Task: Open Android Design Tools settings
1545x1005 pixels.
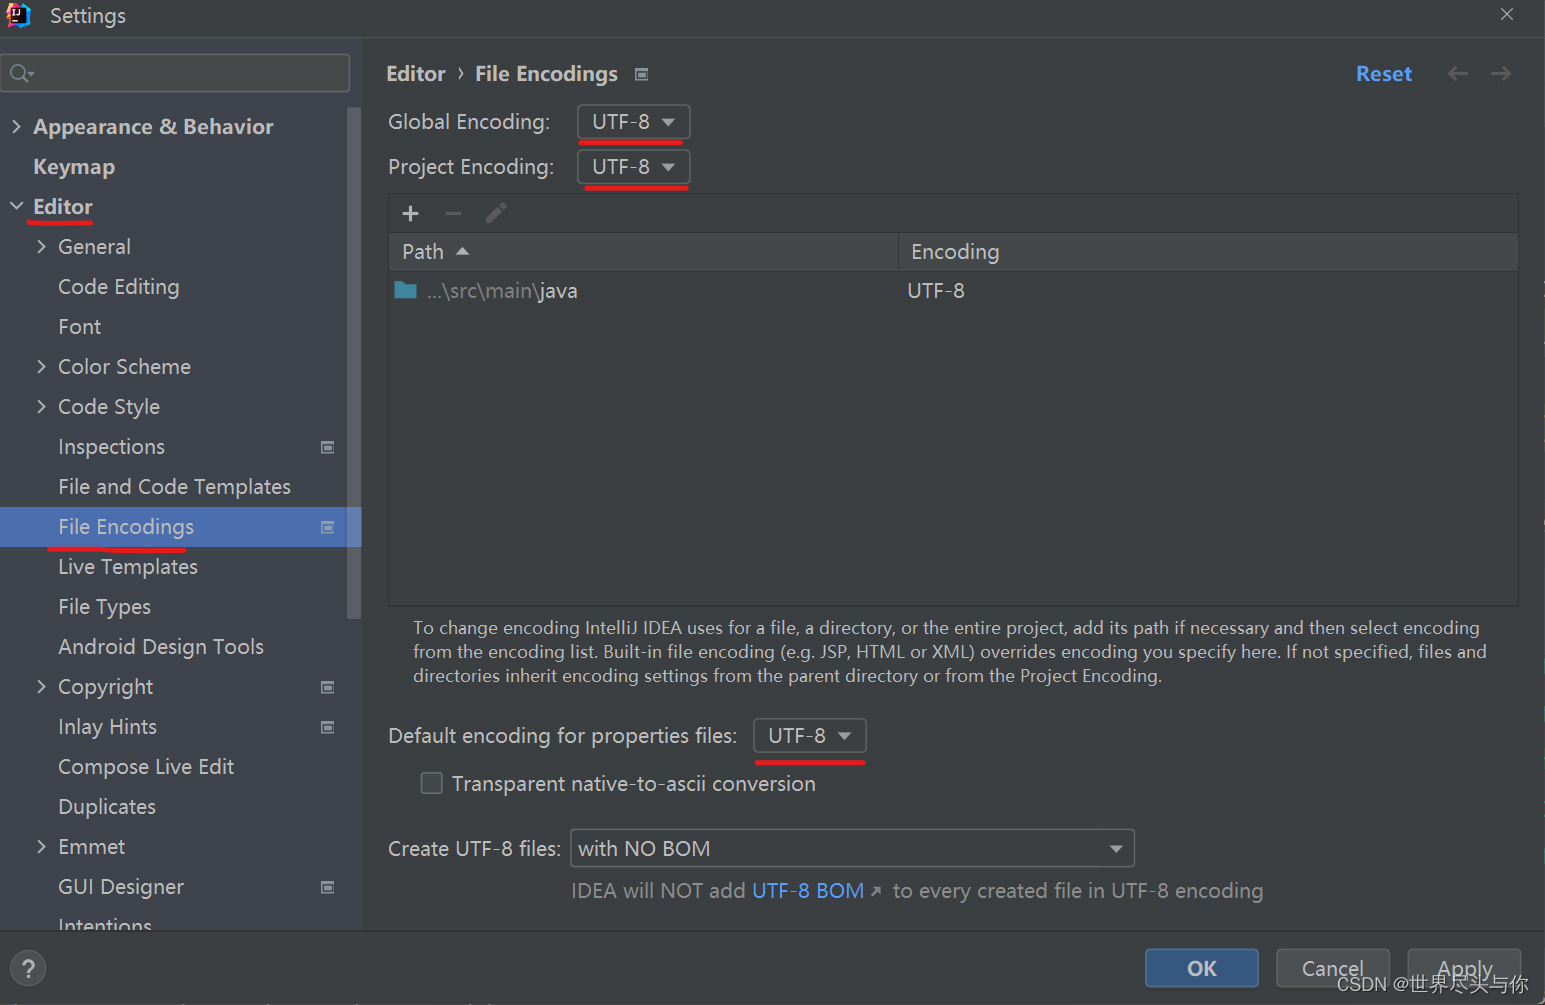Action: coord(161,647)
